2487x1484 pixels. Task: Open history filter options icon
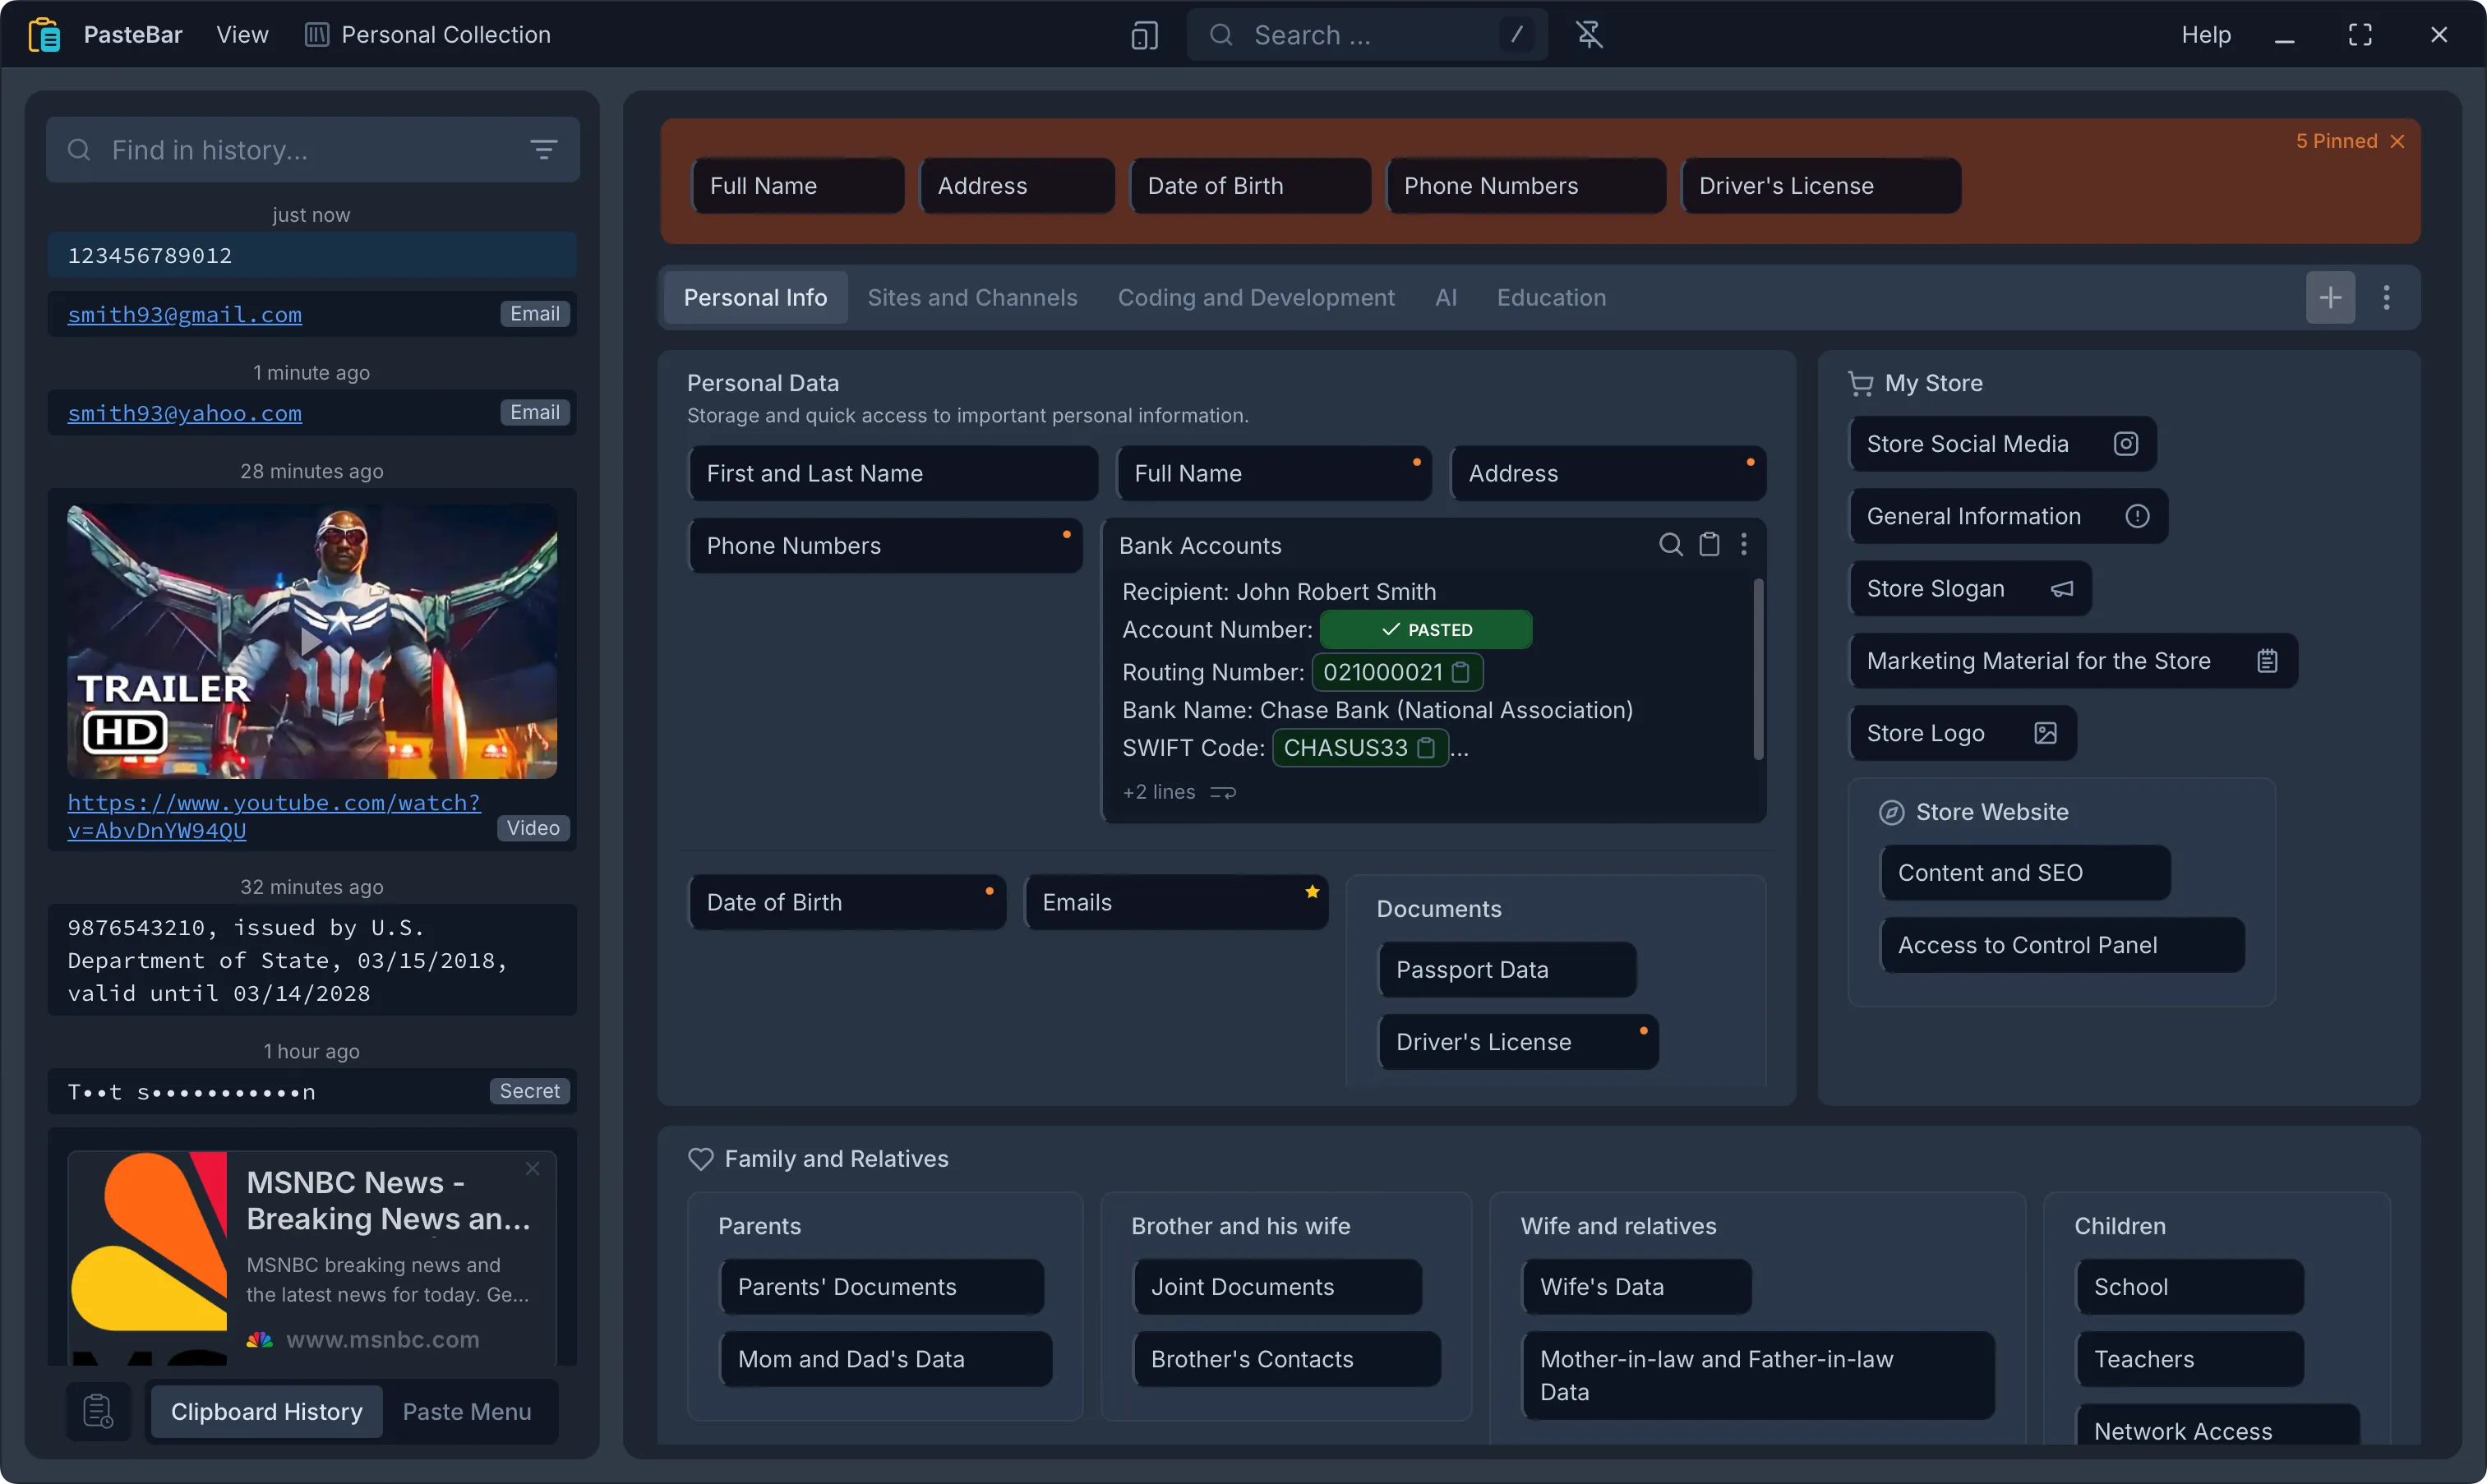[543, 150]
